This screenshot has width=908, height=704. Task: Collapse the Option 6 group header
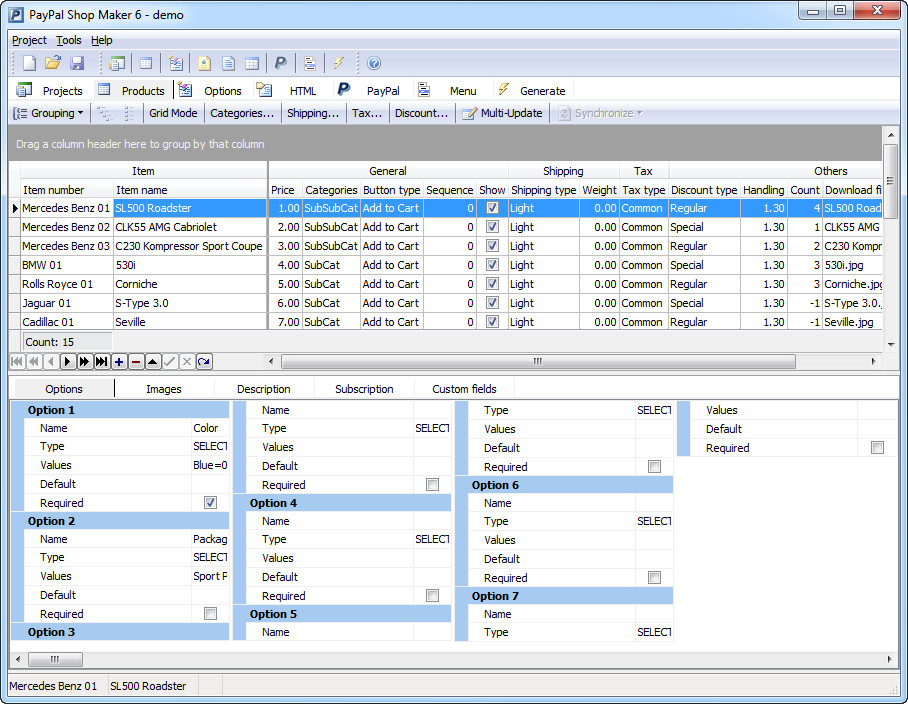pyautogui.click(x=564, y=485)
